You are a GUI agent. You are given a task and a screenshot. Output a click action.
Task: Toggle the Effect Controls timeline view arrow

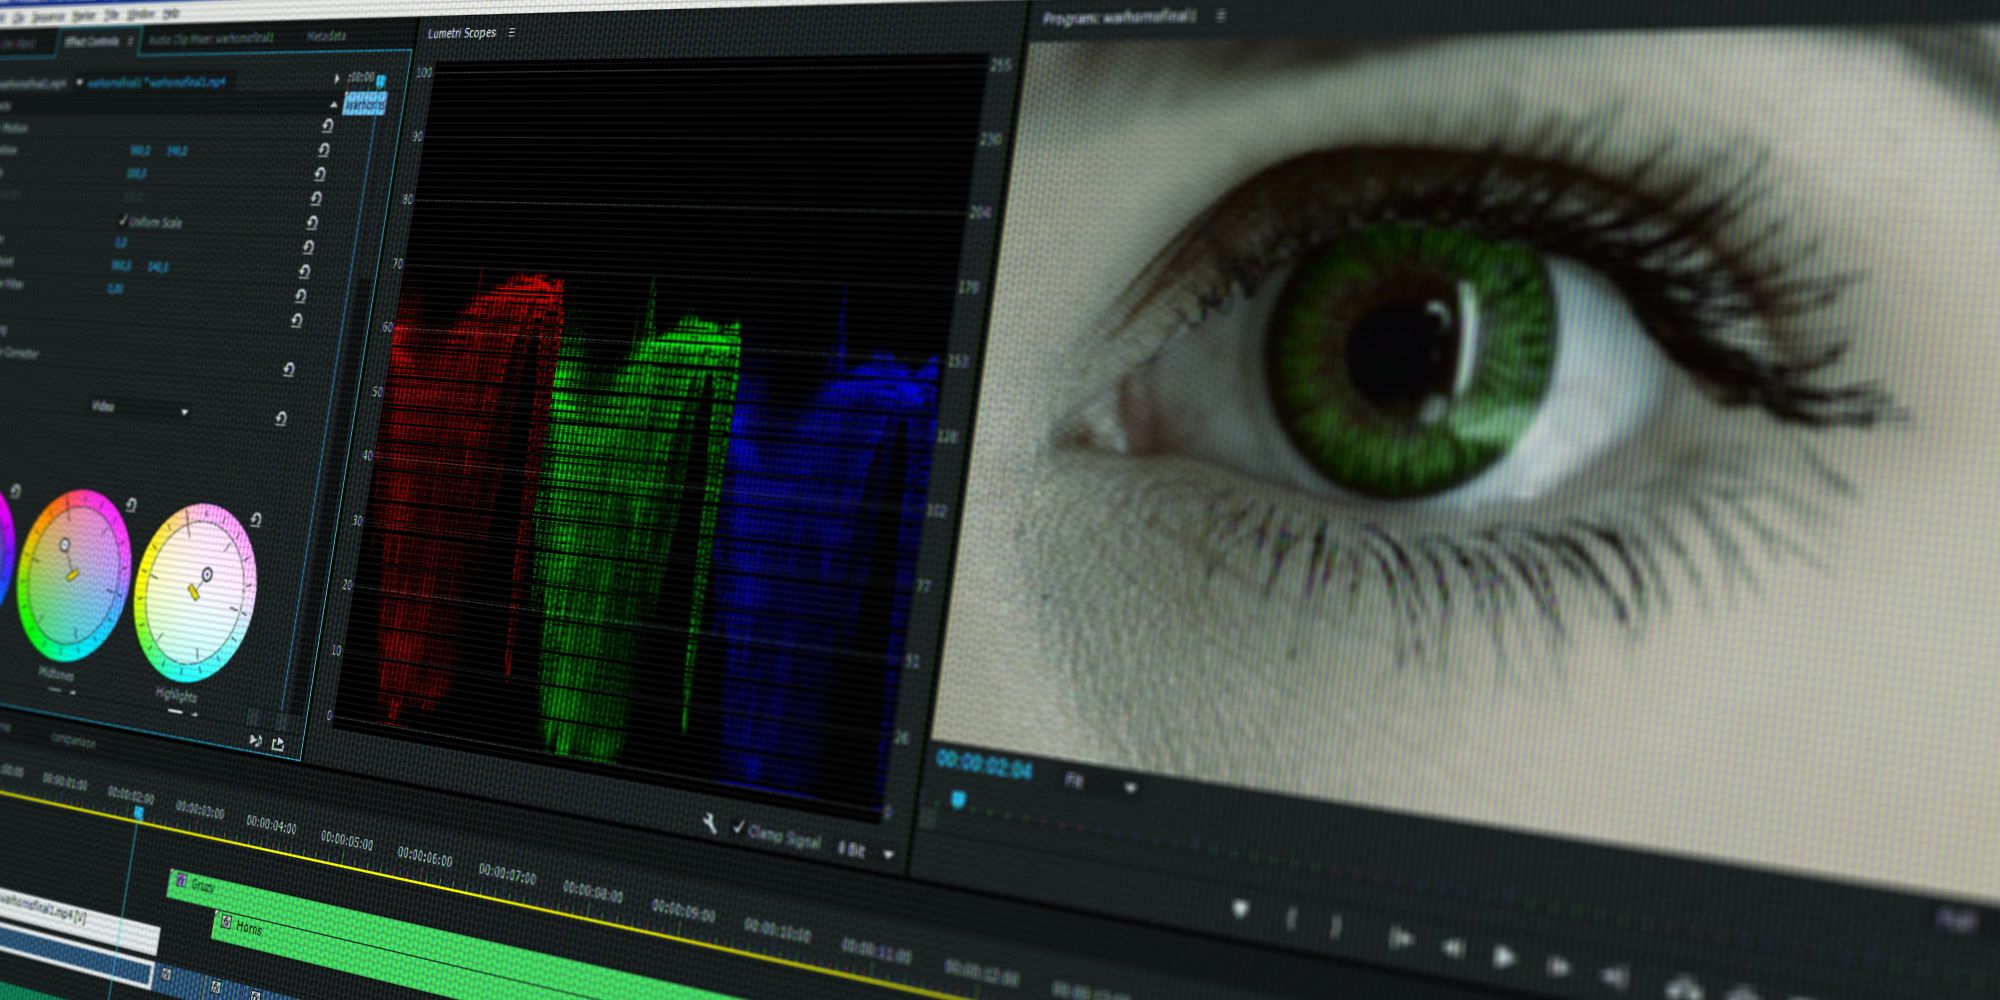coord(337,78)
